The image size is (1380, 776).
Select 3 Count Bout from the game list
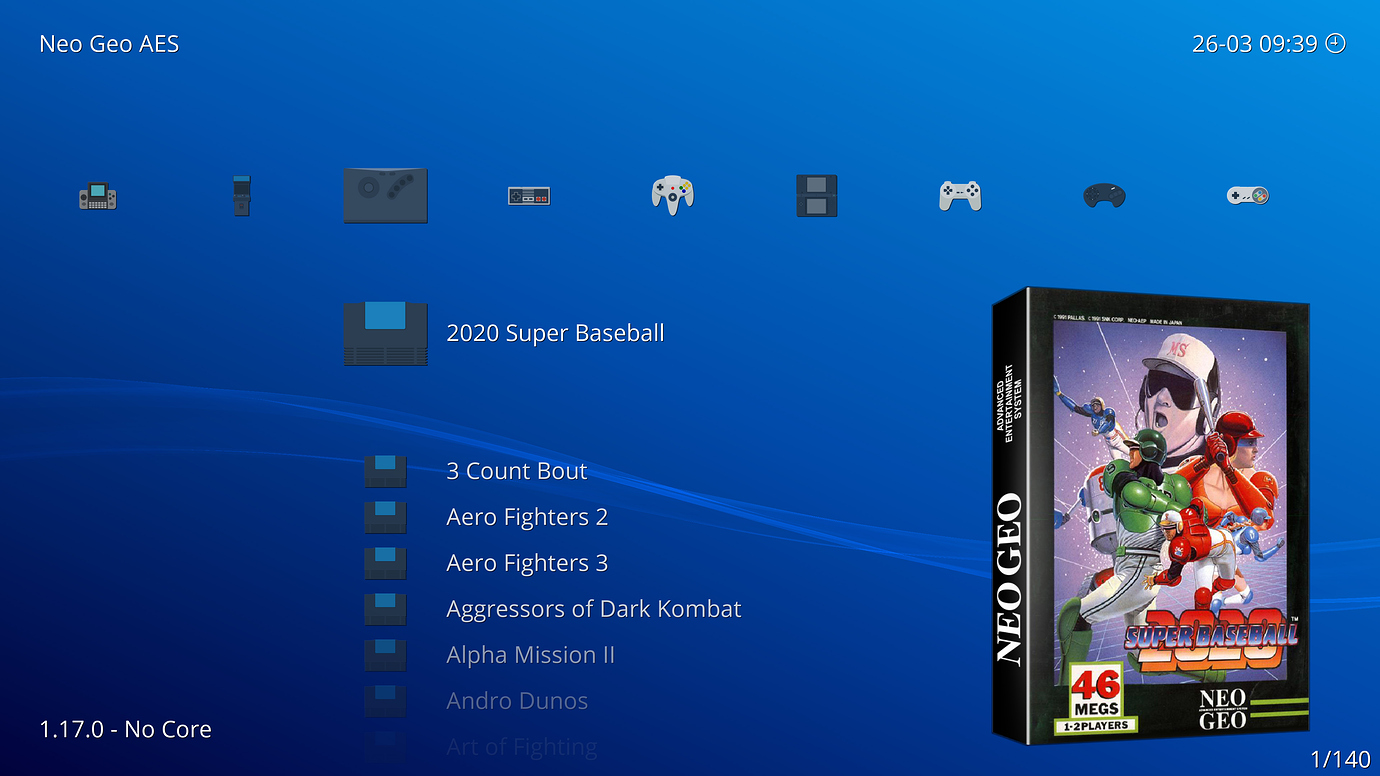pyautogui.click(x=517, y=470)
